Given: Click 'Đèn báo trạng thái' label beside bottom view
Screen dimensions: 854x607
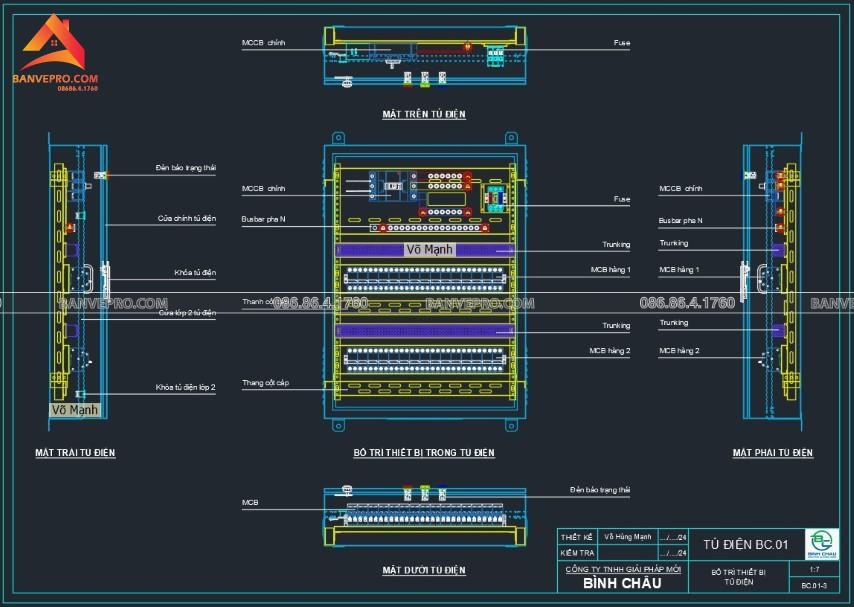Looking at the screenshot, I should [600, 490].
